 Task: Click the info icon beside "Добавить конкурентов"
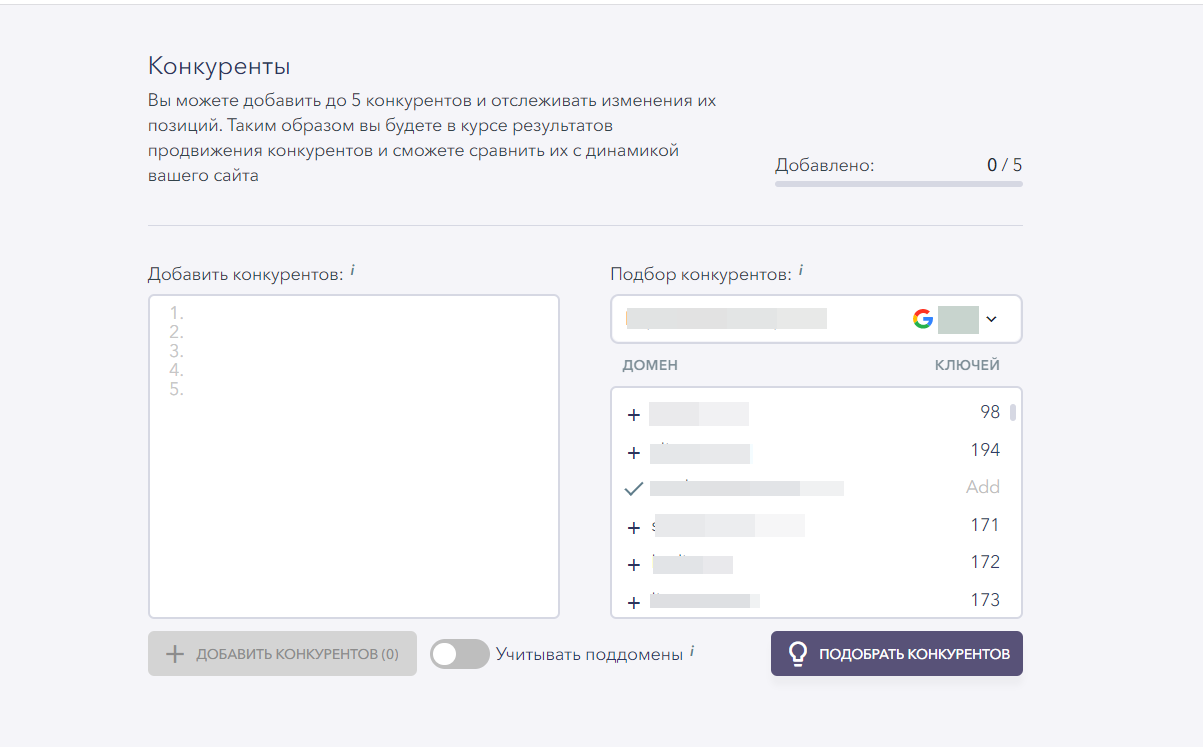353,271
